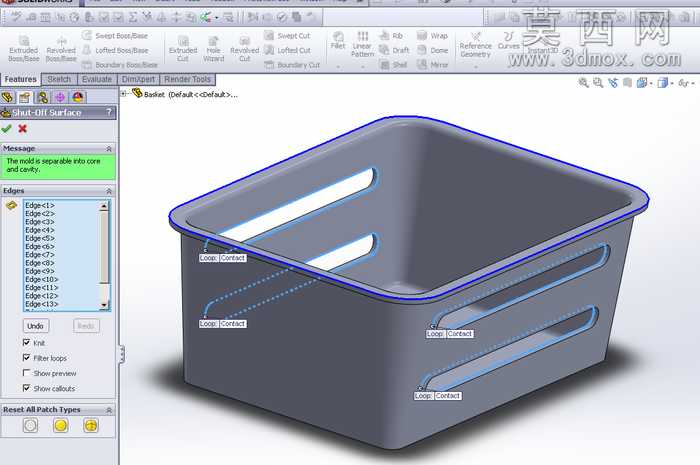Screen dimensions: 700x465
Task: Select the Mirror tool
Action: click(x=432, y=65)
